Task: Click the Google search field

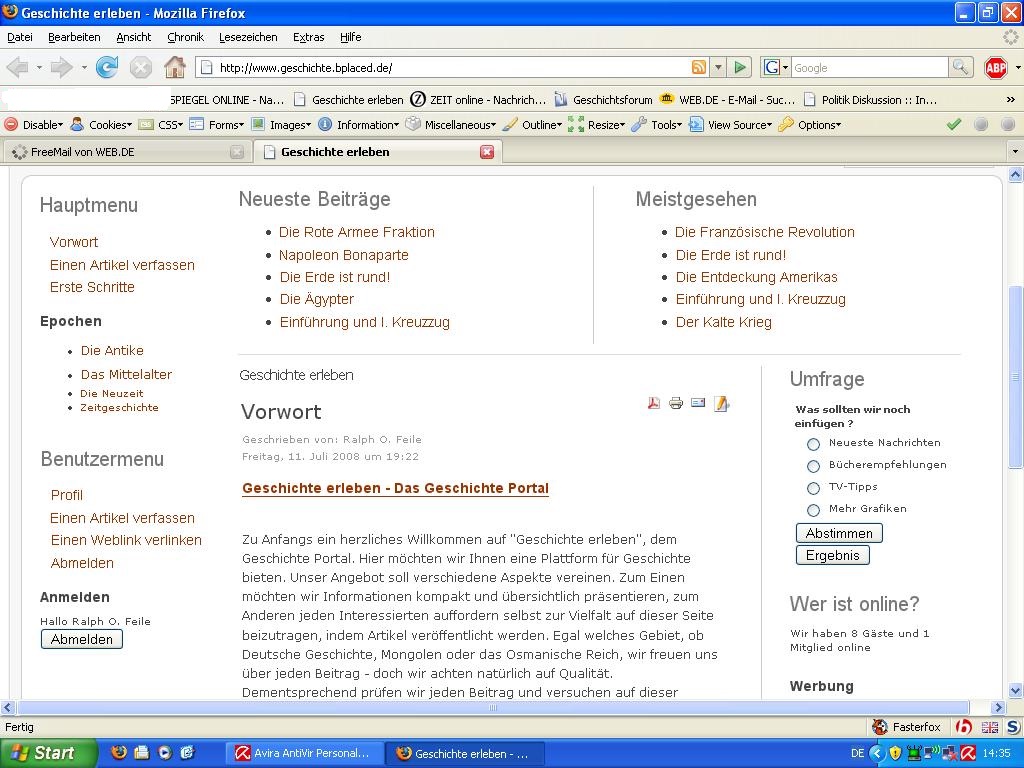Action: [x=869, y=67]
